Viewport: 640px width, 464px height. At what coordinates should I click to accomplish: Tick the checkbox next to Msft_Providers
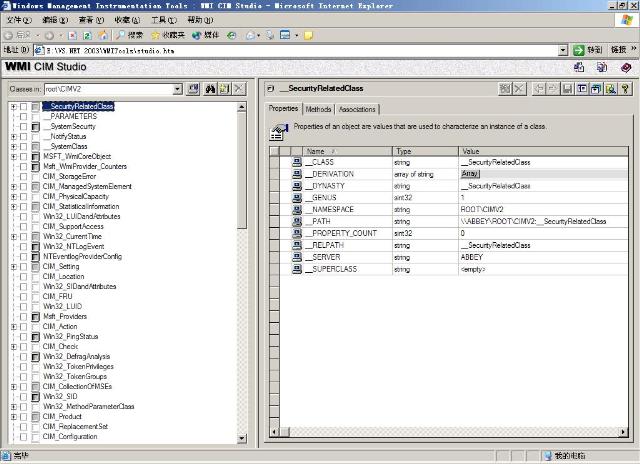coord(24,317)
